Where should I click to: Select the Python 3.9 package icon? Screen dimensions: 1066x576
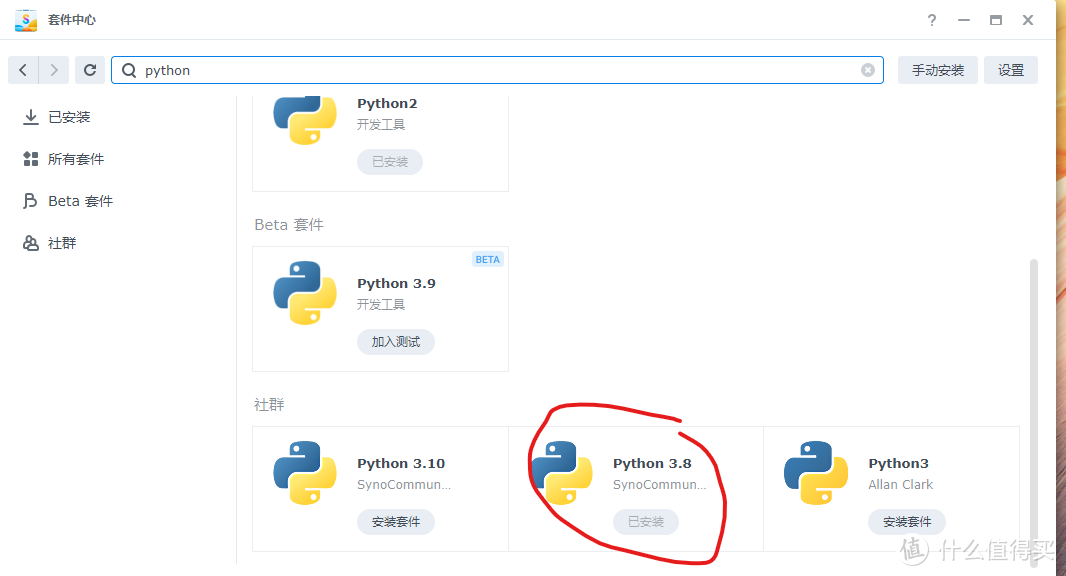click(304, 293)
